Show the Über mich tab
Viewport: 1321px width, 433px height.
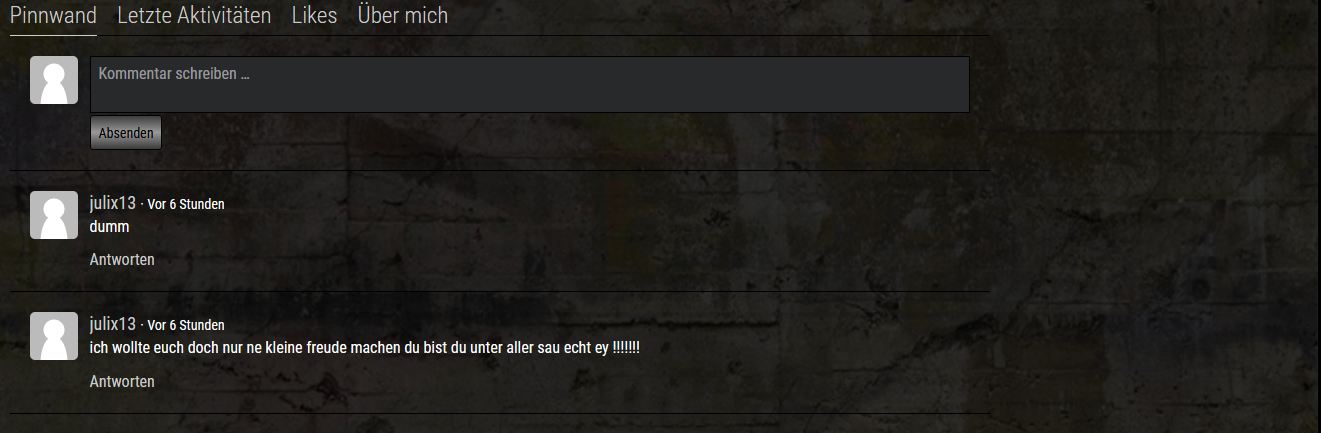[x=402, y=16]
